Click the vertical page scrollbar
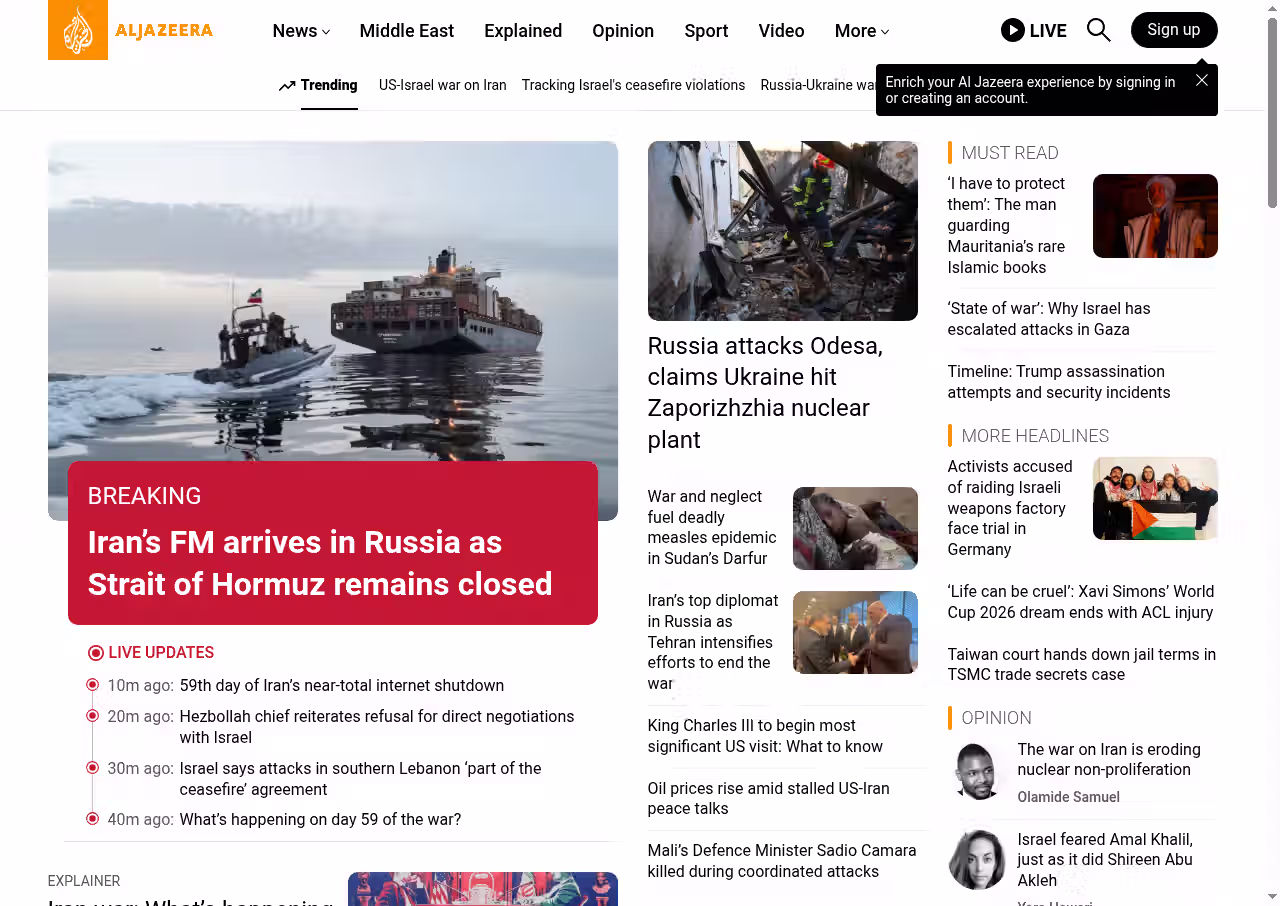 tap(1272, 453)
